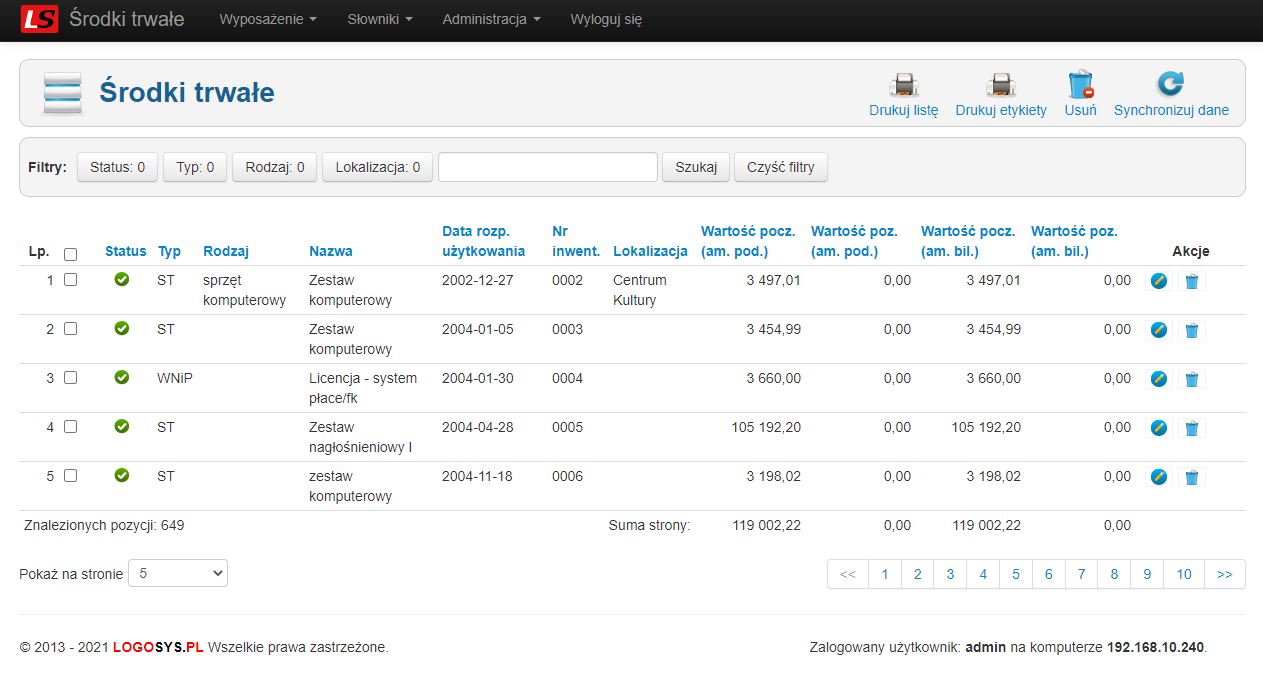This screenshot has height=676, width=1263.
Task: Go to page 5 in pagination
Action: tap(1015, 574)
